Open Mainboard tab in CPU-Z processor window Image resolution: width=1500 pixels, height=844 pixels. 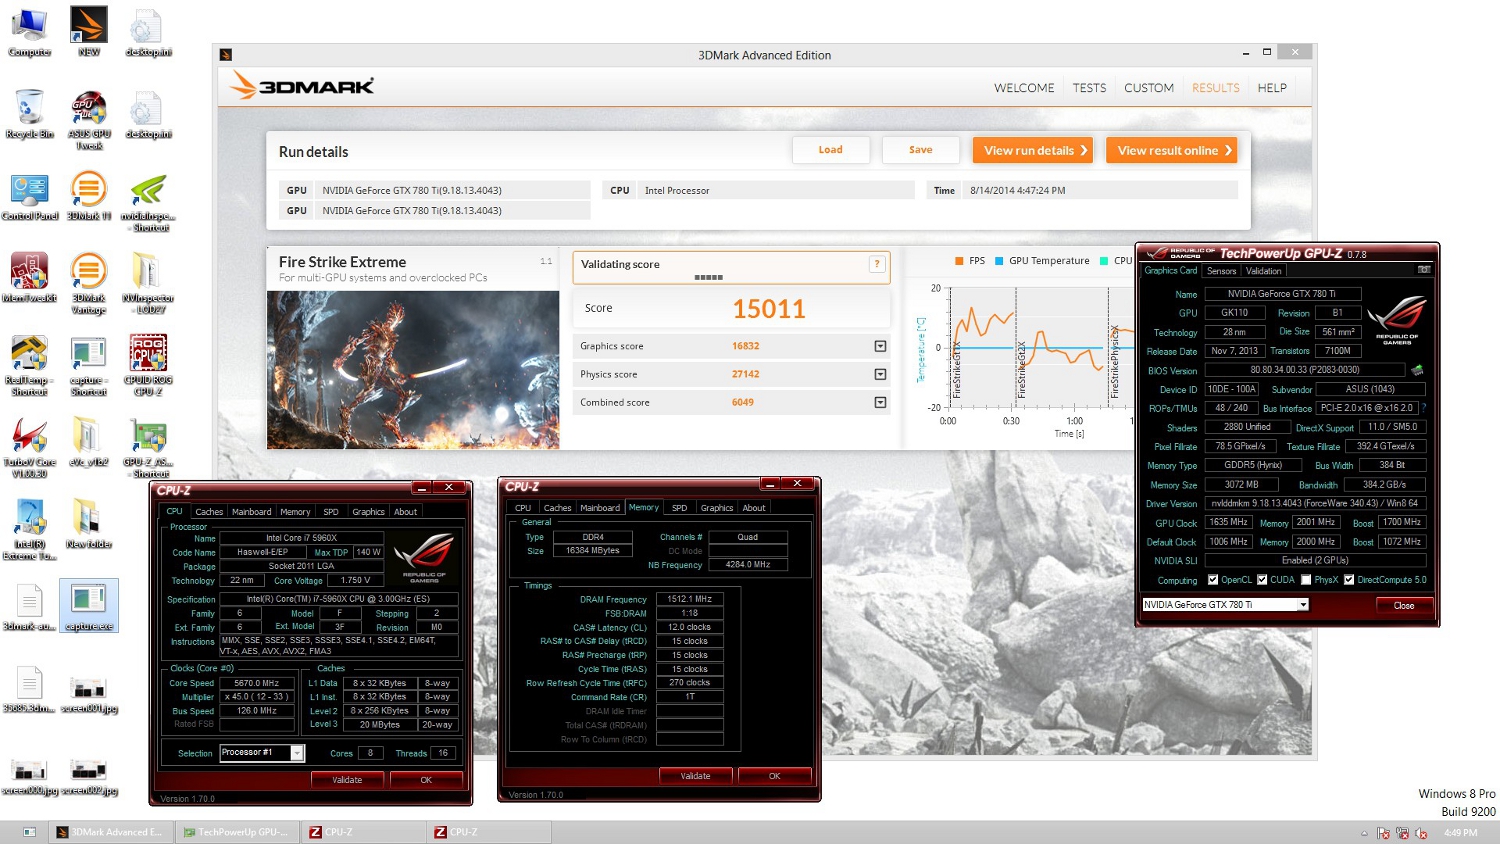coord(251,512)
